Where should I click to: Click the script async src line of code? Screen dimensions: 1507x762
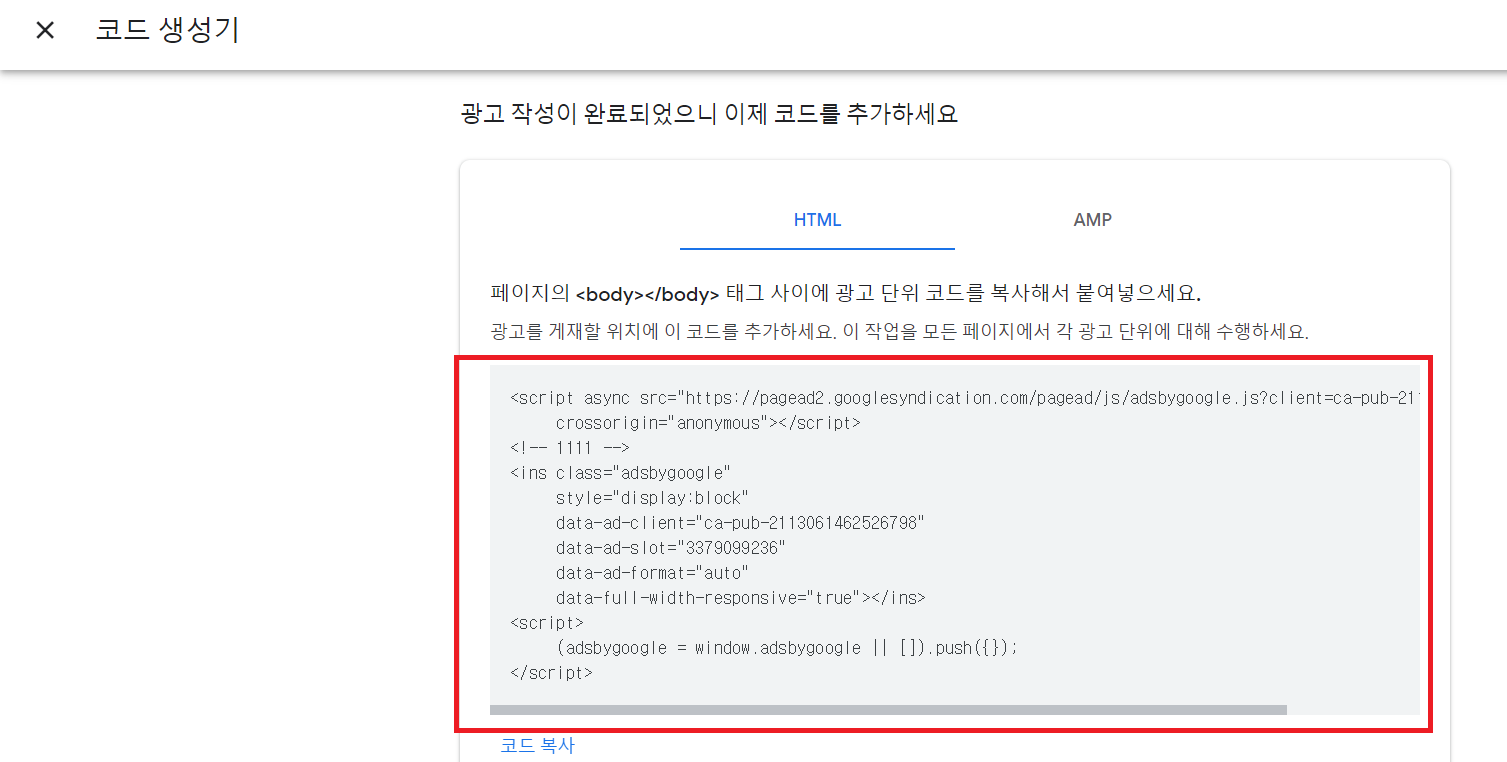click(x=964, y=398)
